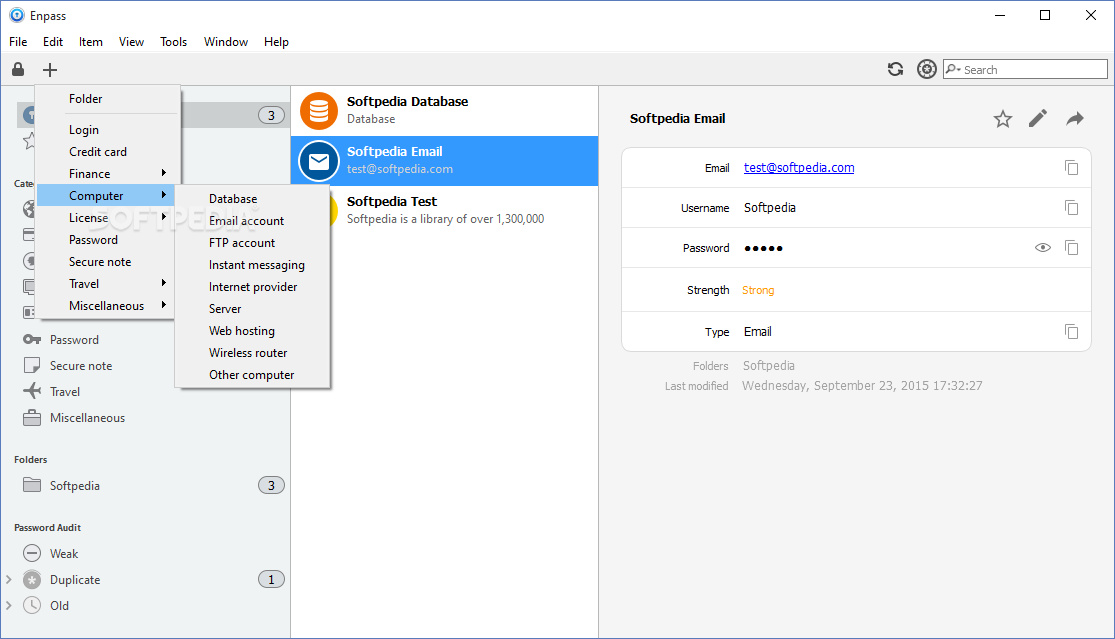Screen dimensions: 1115x639
Task: Open the Item menu
Action: (90, 42)
